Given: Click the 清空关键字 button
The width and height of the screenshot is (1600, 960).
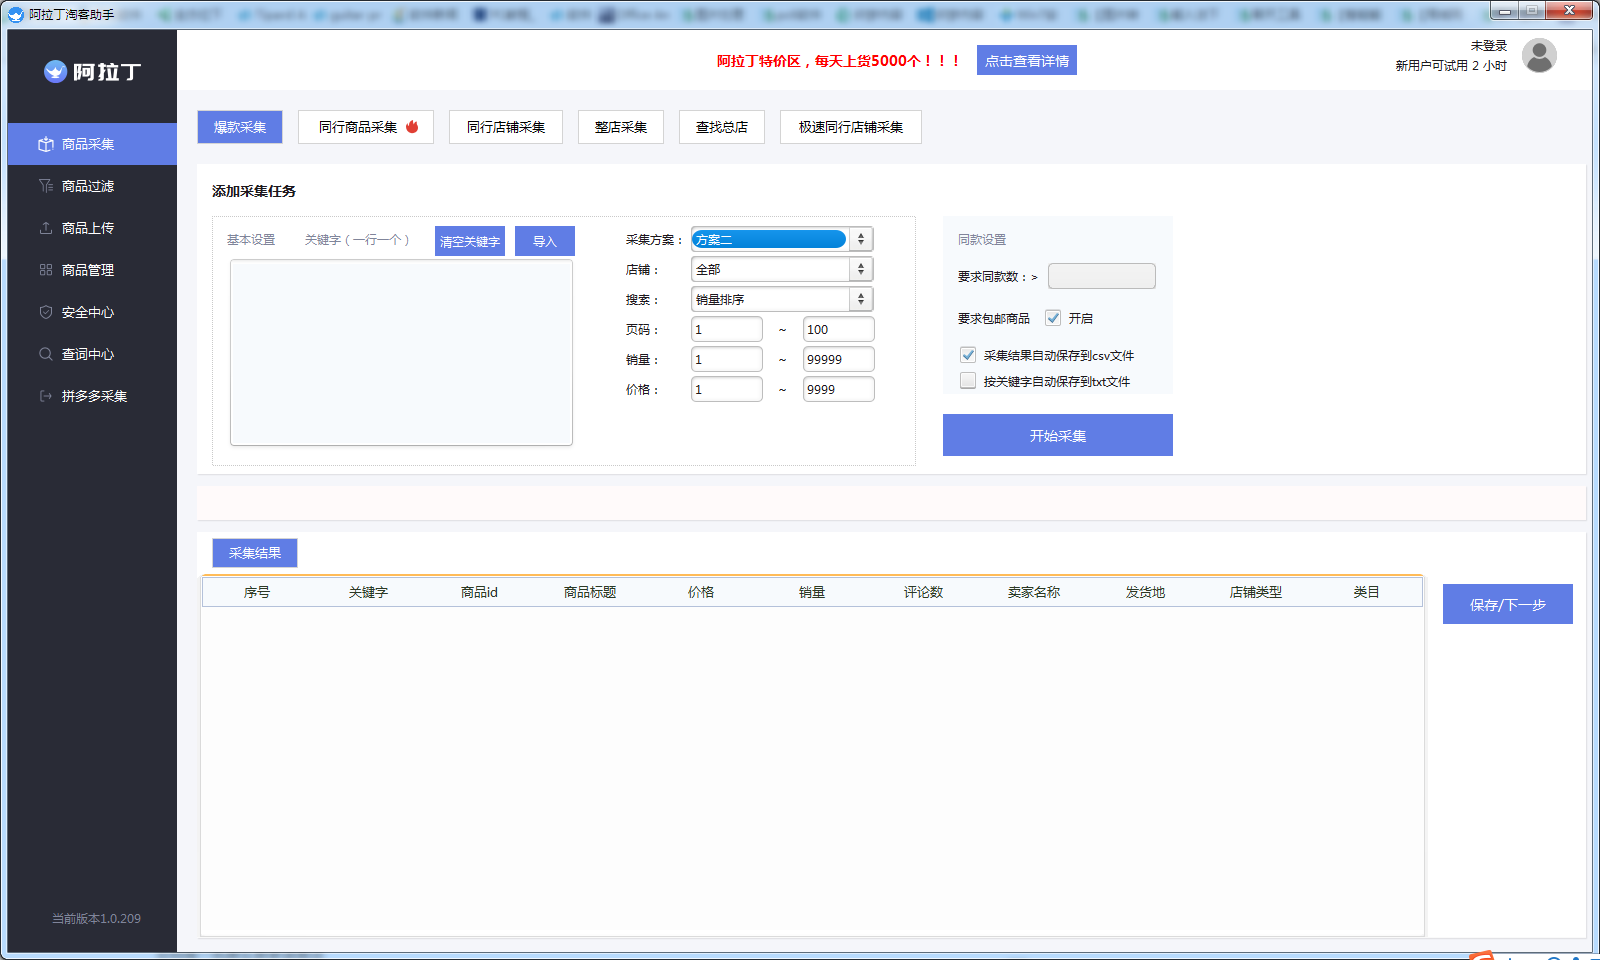Looking at the screenshot, I should click(470, 241).
